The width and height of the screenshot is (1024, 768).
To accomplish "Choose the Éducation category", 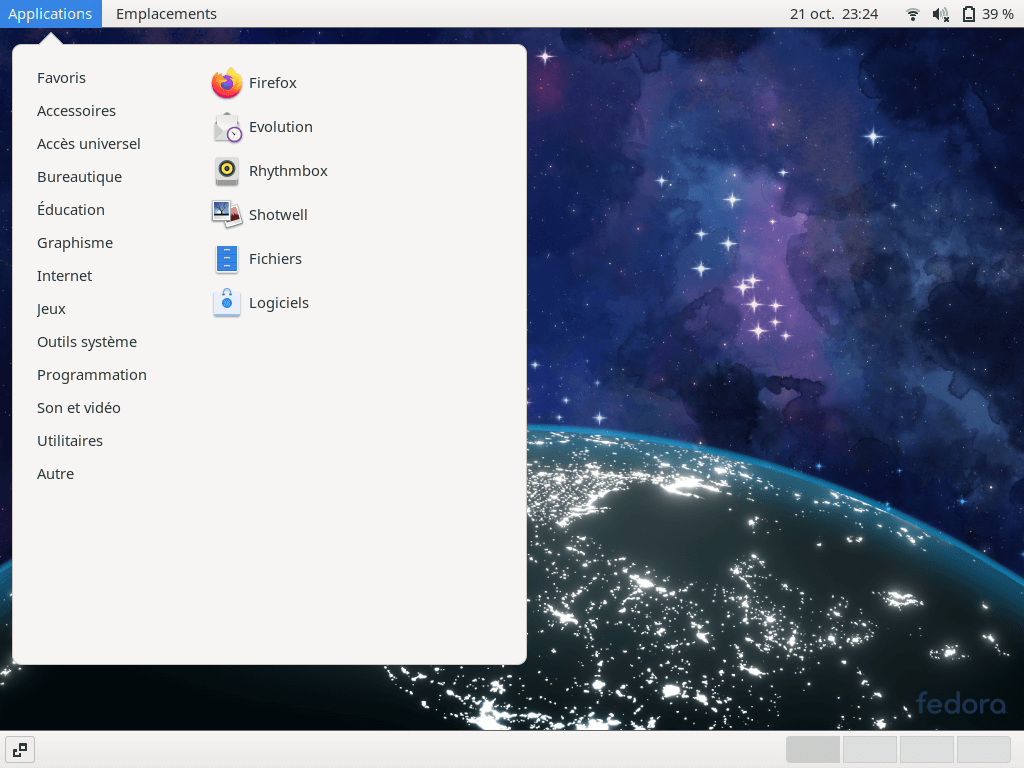I will (x=71, y=210).
